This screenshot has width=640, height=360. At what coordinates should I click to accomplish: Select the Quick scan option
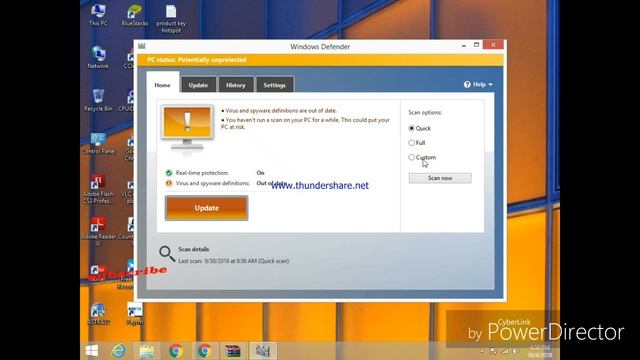click(420, 128)
